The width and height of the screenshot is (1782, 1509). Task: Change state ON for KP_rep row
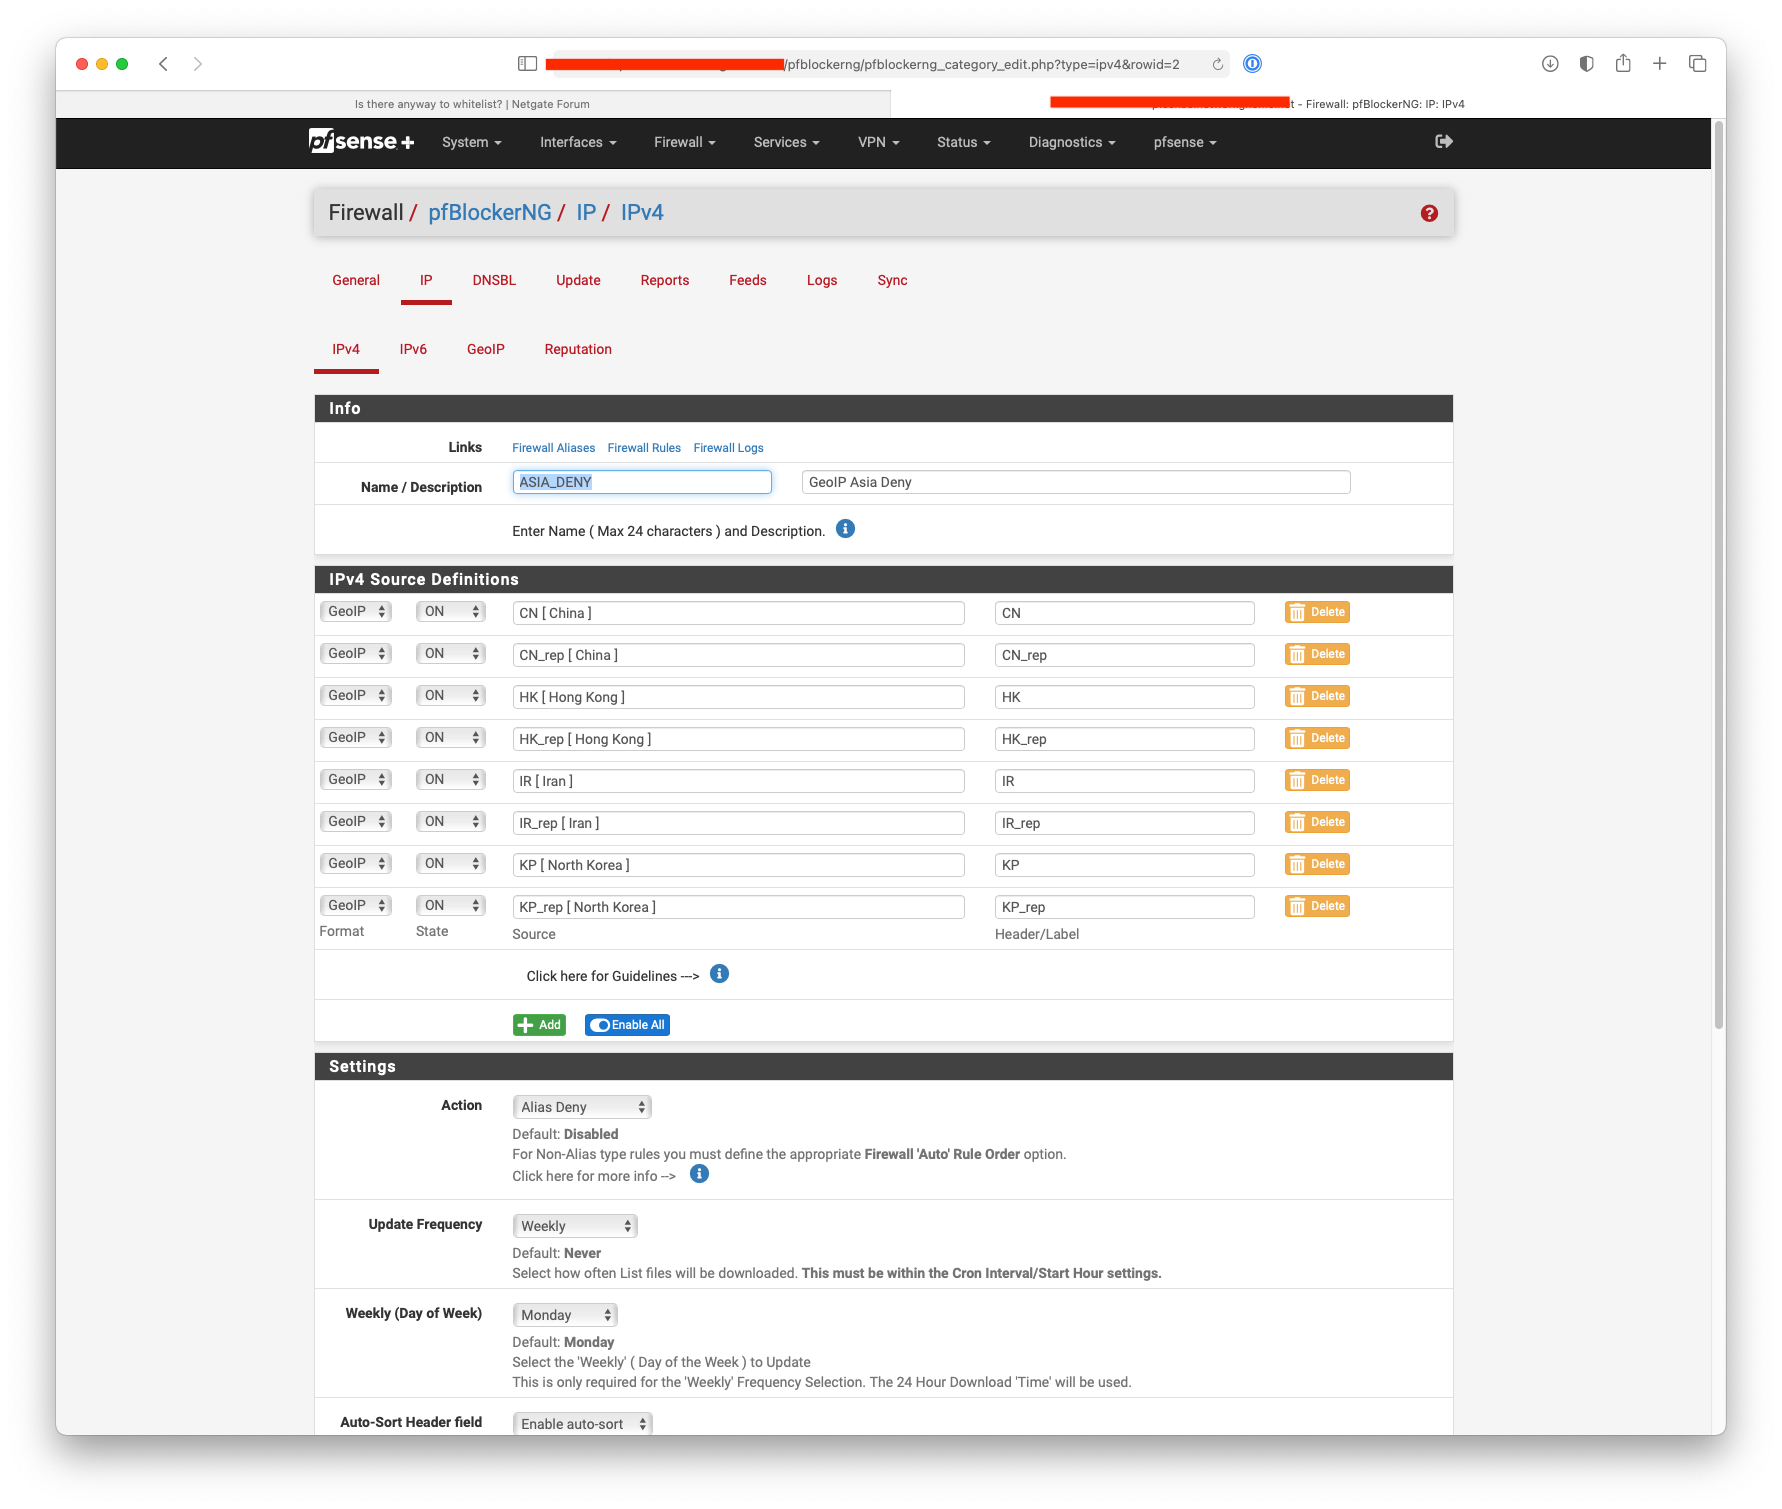coord(451,906)
